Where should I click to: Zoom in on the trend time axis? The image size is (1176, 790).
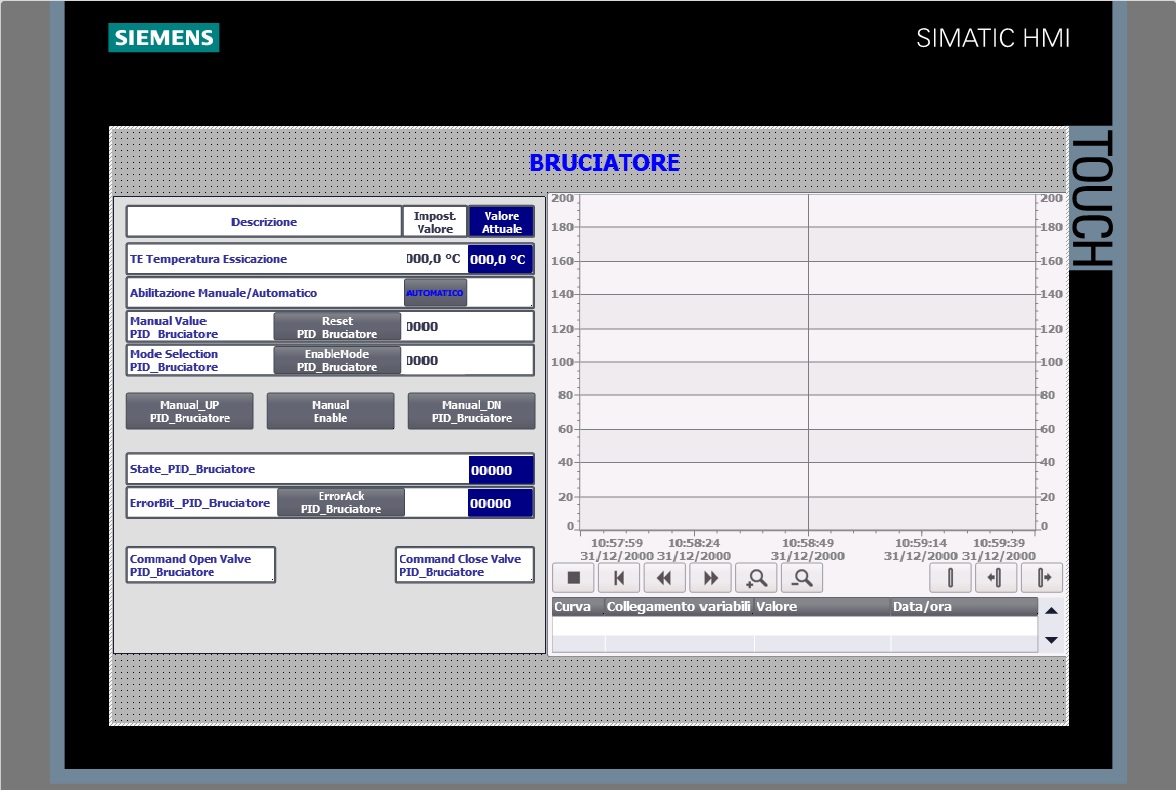(x=756, y=578)
